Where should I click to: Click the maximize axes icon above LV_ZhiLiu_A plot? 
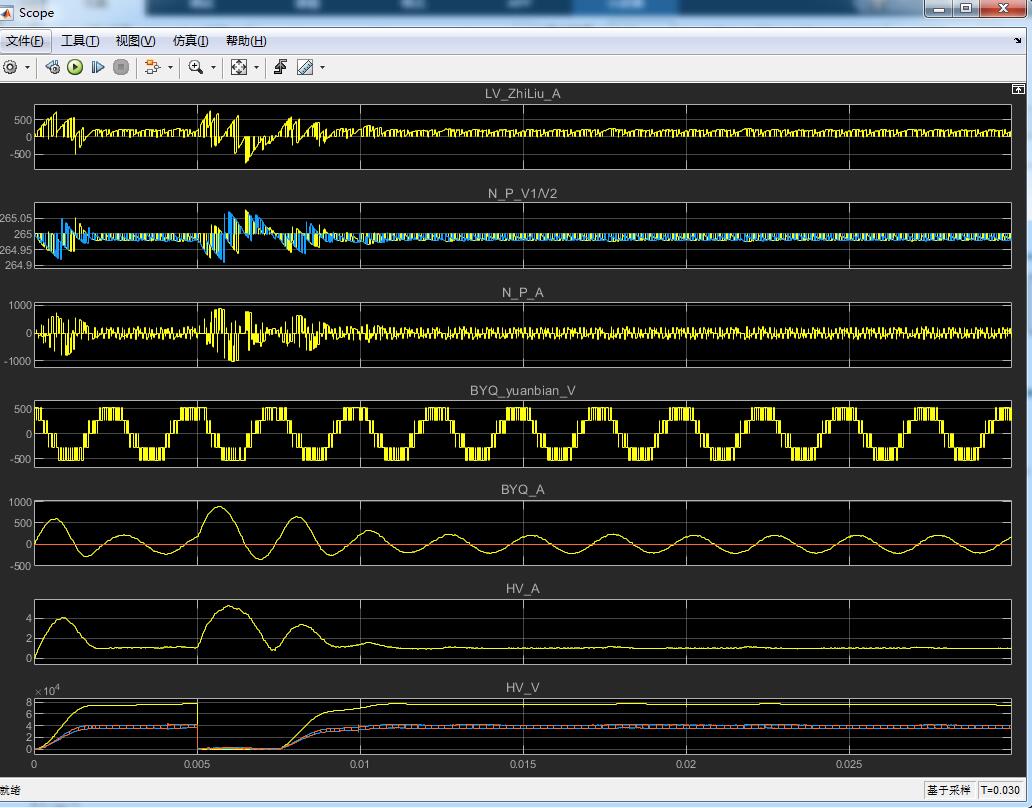click(1018, 89)
